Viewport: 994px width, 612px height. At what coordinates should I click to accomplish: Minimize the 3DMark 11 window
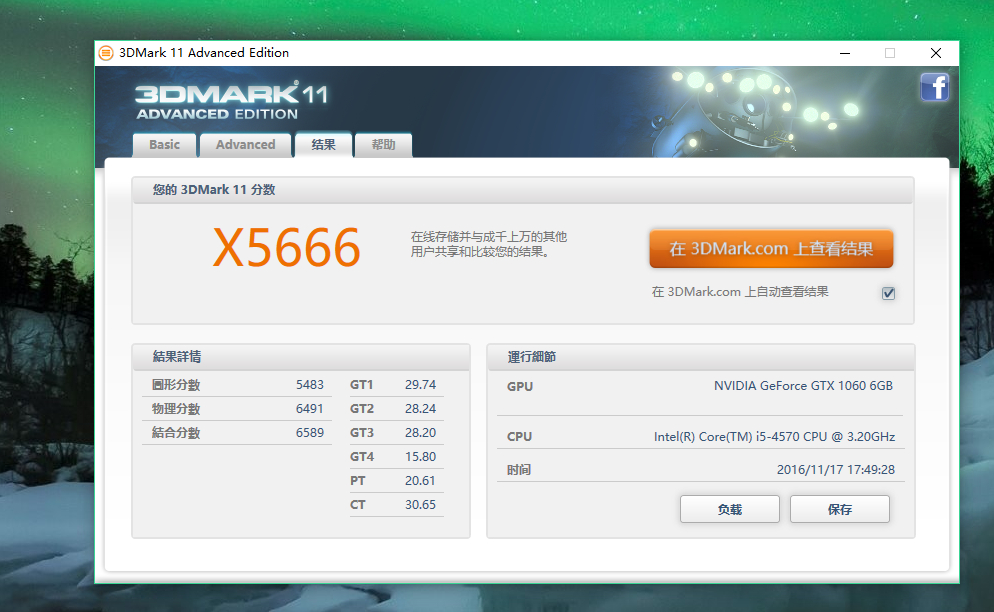[x=845, y=53]
